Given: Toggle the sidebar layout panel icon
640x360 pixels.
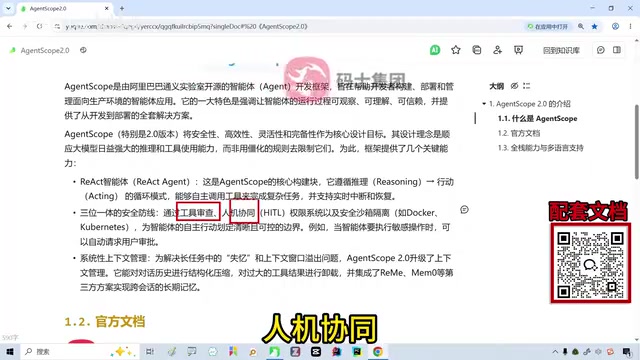Looking at the screenshot, I should (617, 50).
